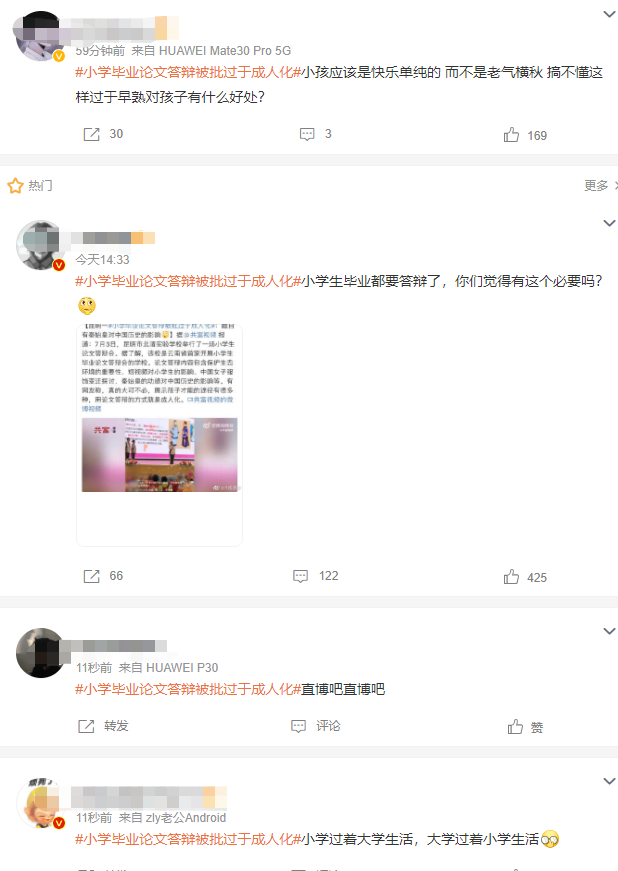Like the post with 169 likes
The image size is (618, 871).
(511, 134)
